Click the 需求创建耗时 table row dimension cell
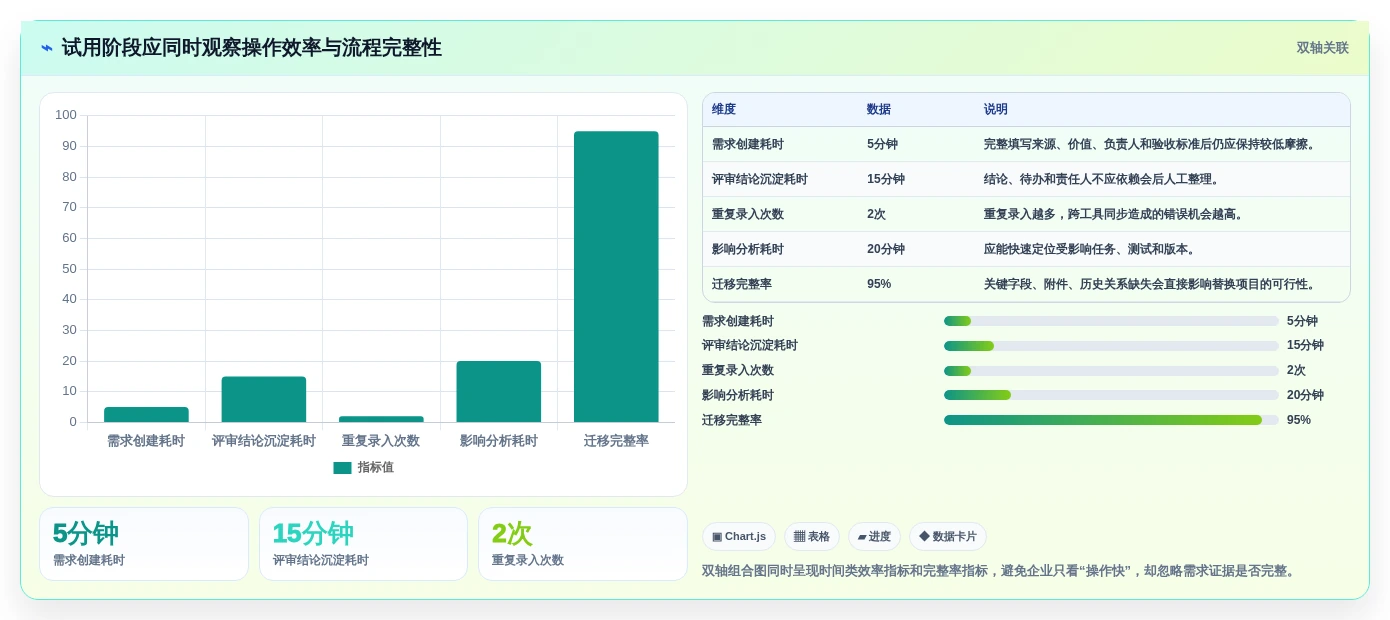The image size is (1390, 620). [x=748, y=144]
